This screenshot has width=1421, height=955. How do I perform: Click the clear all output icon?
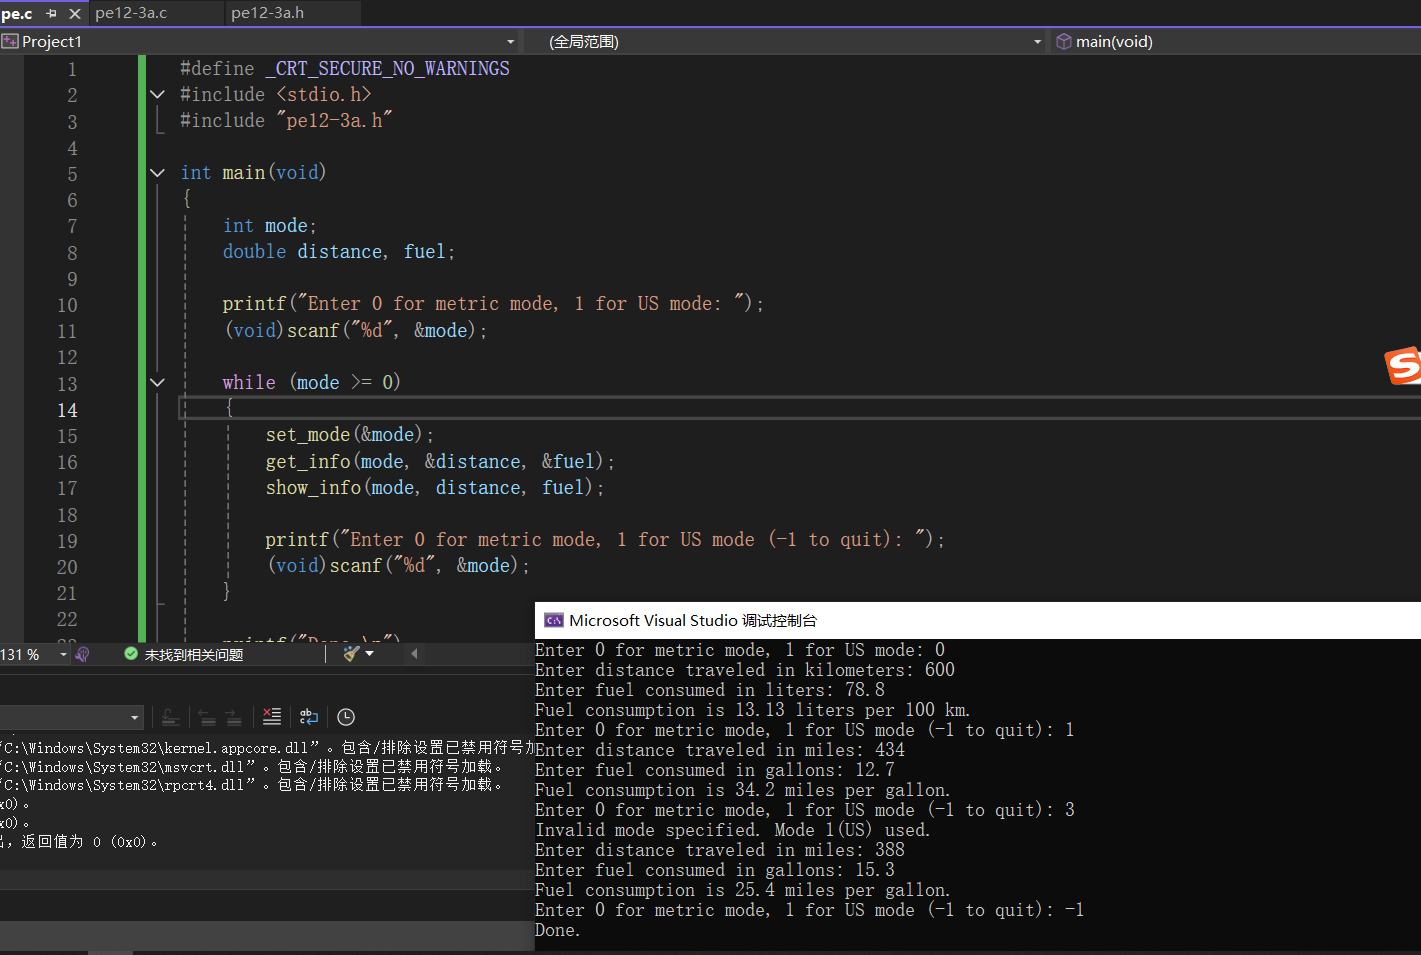[x=271, y=717]
